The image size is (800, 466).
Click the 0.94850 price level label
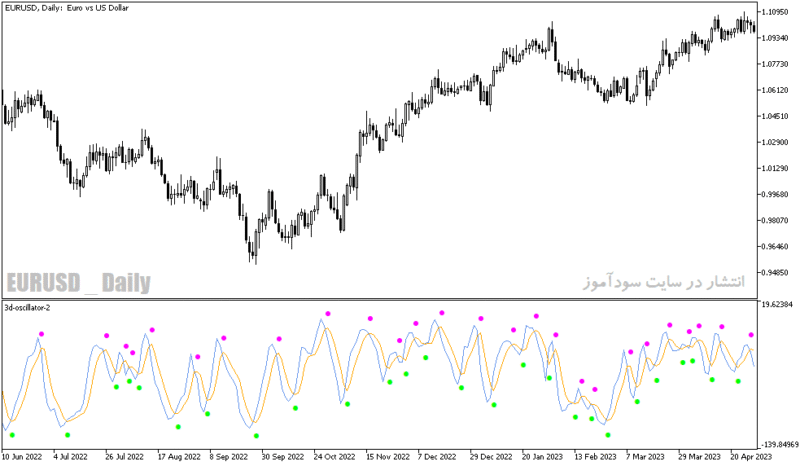pos(775,273)
